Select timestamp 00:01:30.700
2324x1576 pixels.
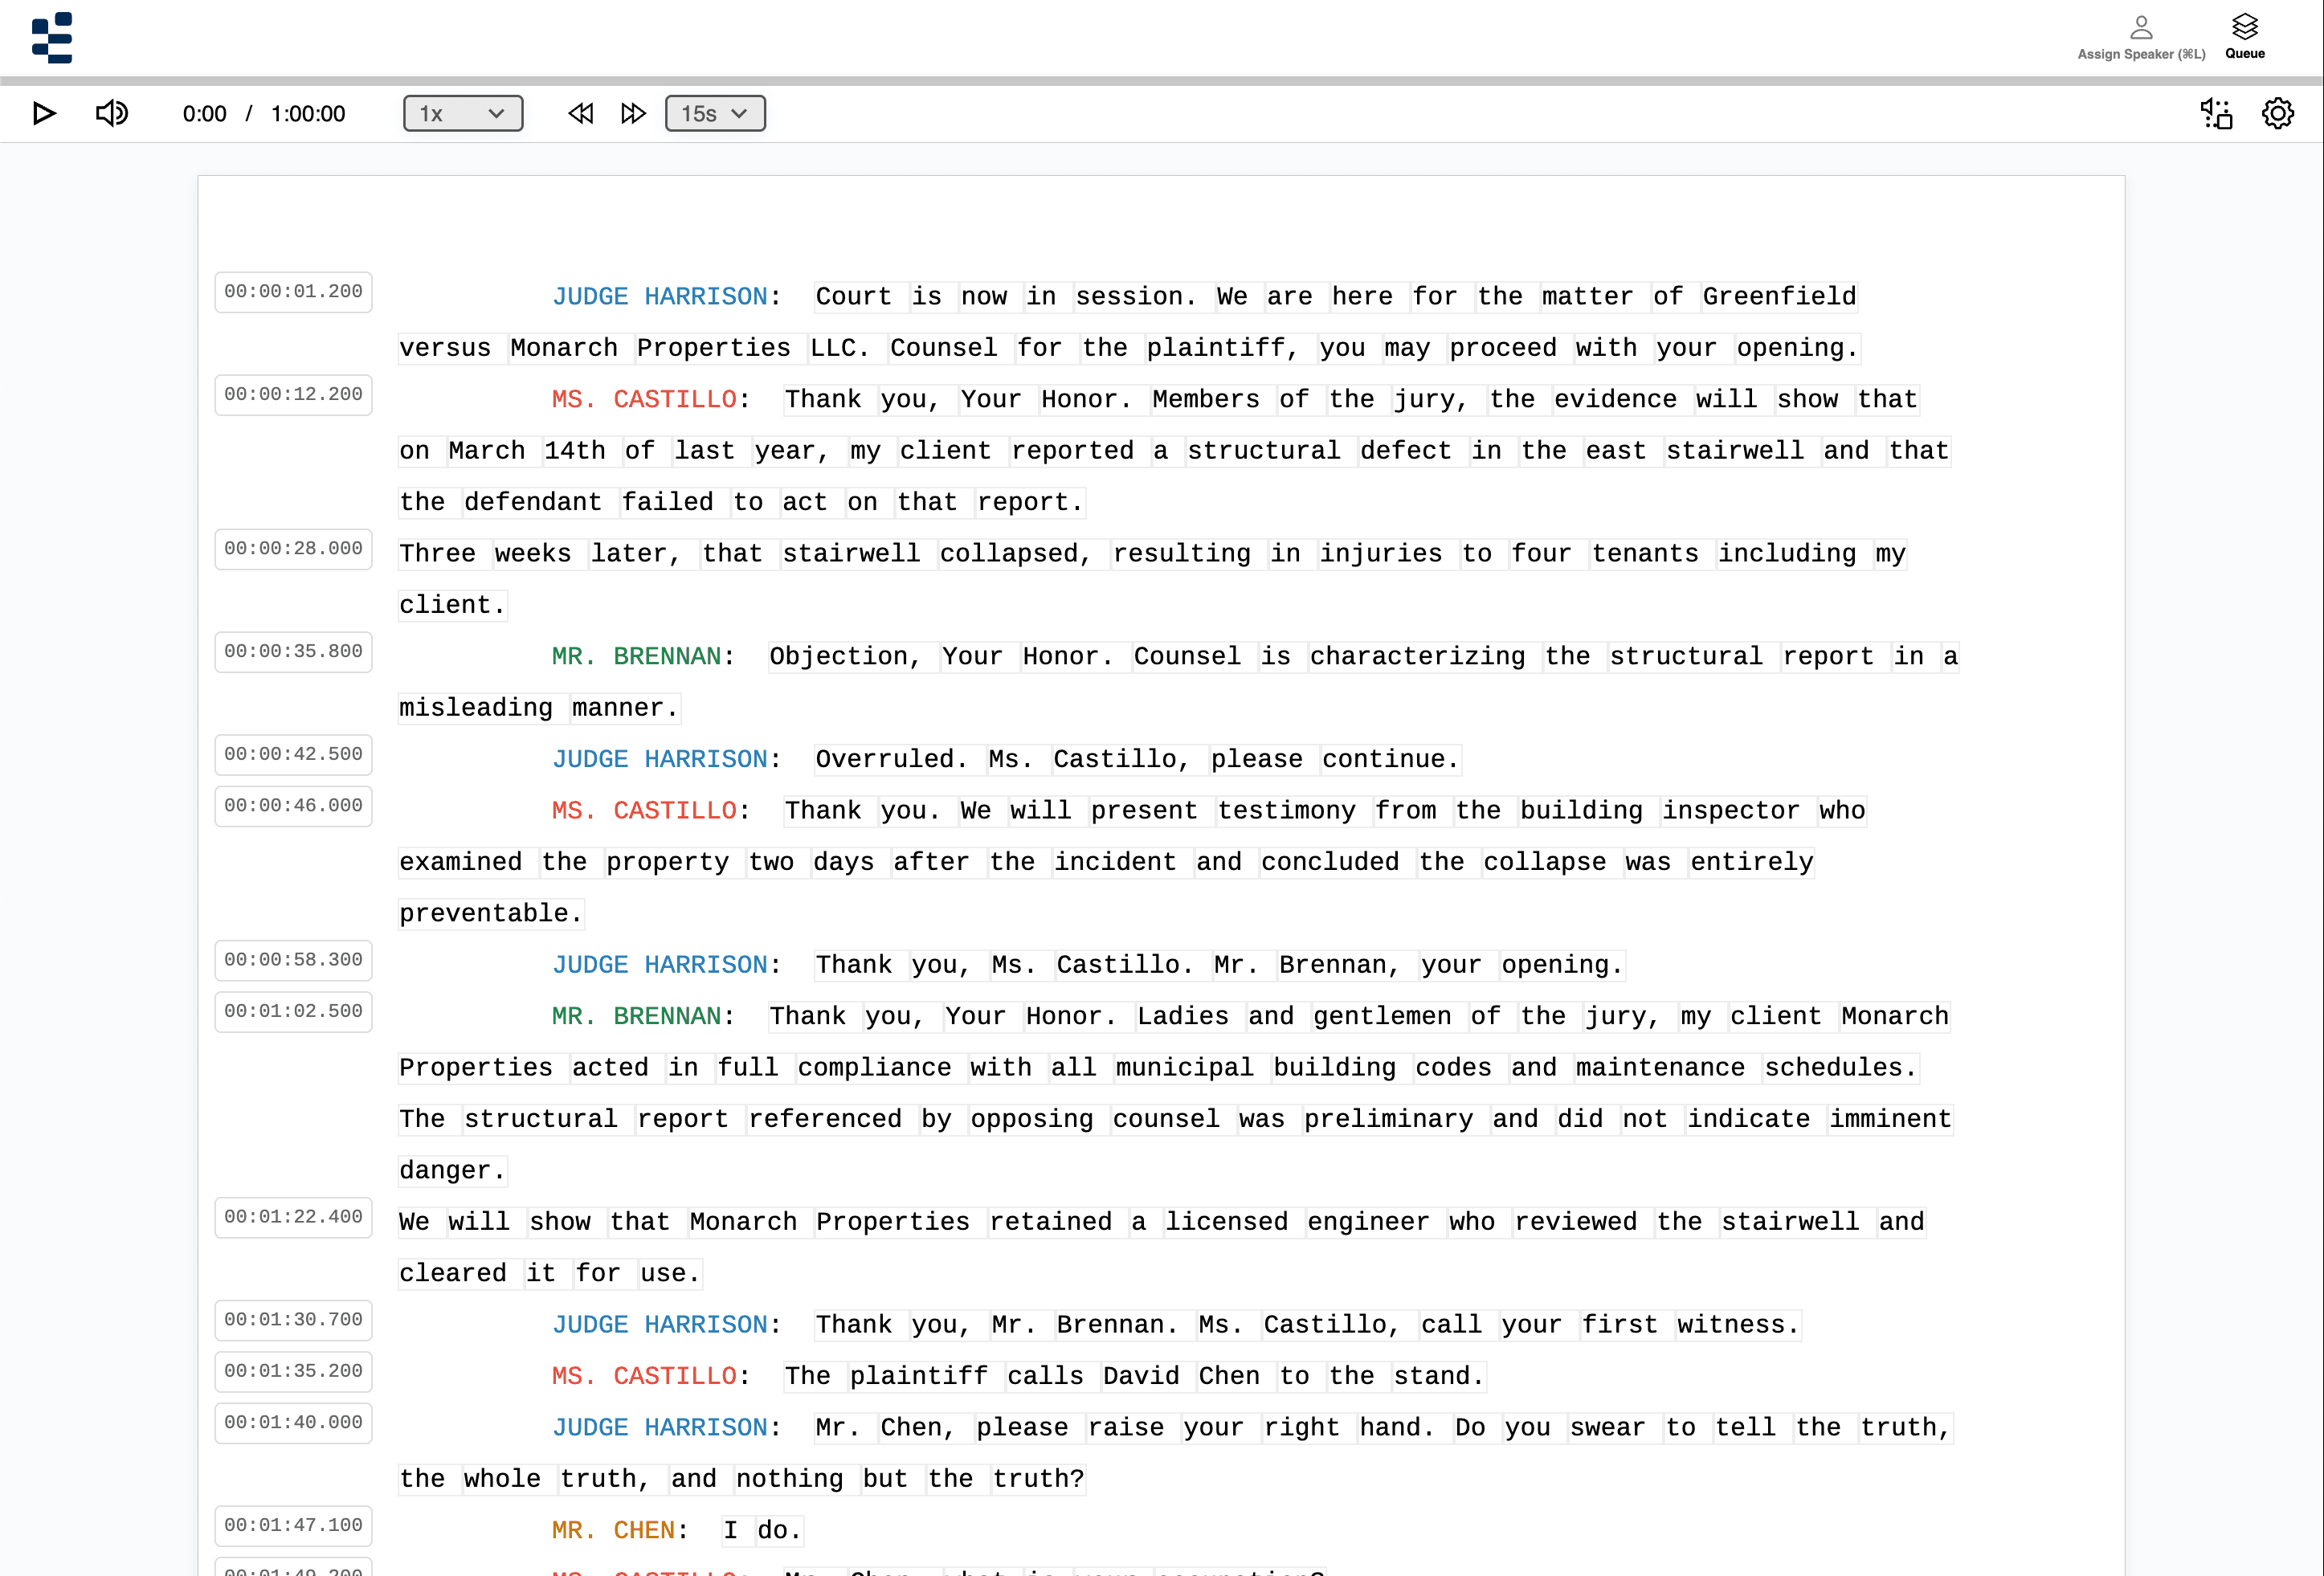[293, 1320]
